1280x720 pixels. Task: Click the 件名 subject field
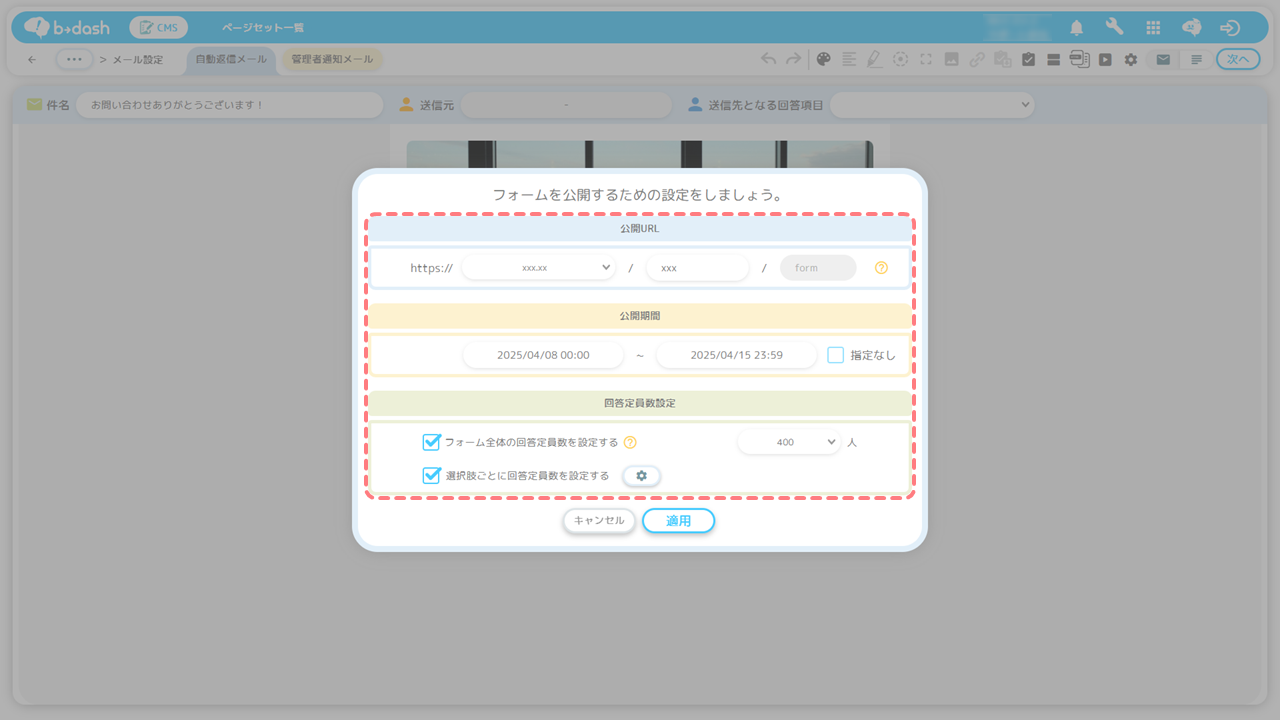[229, 105]
